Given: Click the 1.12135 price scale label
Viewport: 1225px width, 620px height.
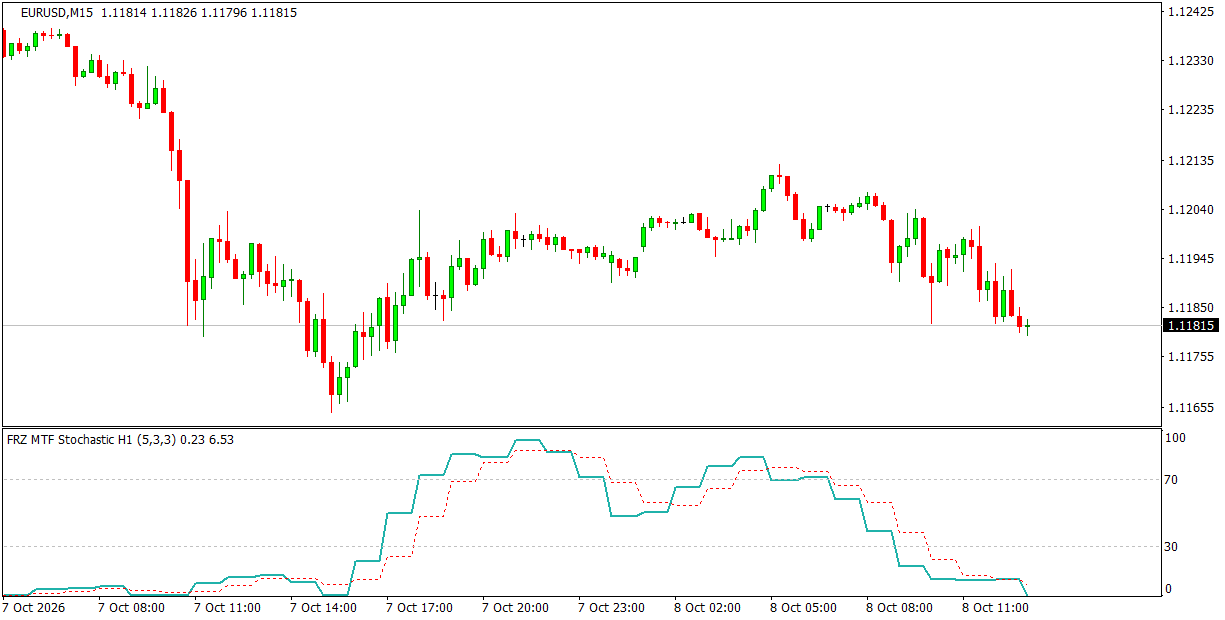Looking at the screenshot, I should (x=1191, y=160).
